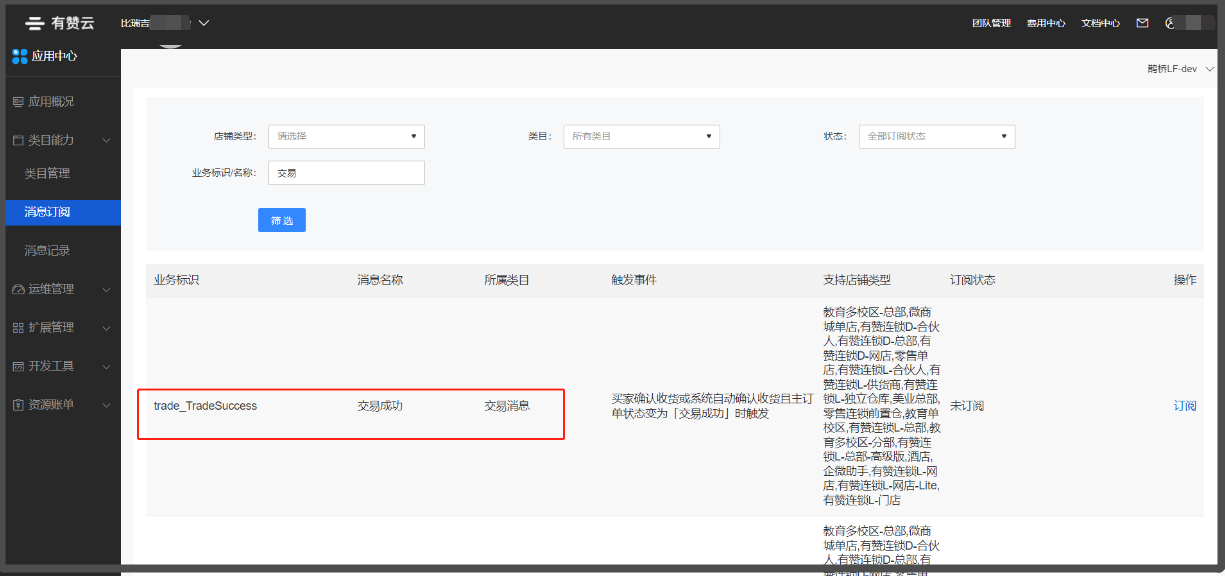
Task: Click the 买家确认收货 trigger event description
Action: click(x=710, y=406)
